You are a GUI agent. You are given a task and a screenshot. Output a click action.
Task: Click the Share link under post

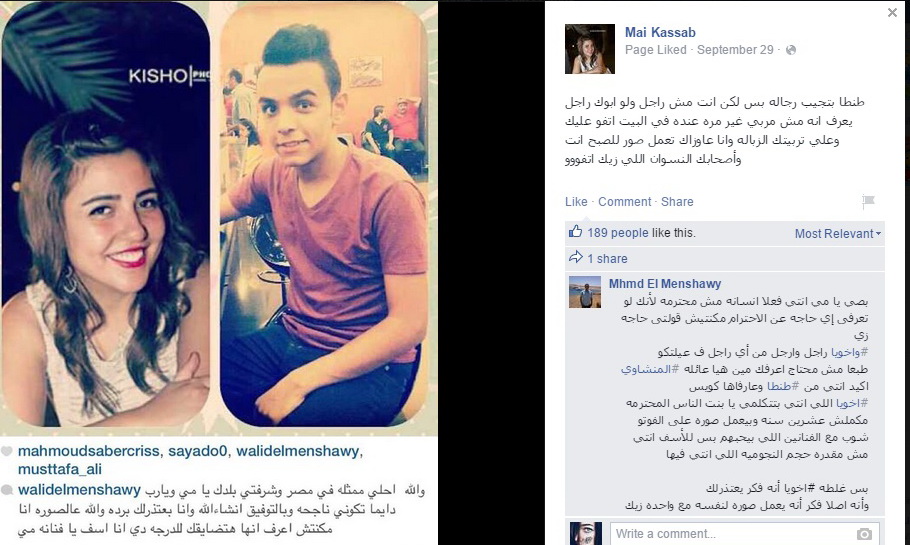click(677, 201)
